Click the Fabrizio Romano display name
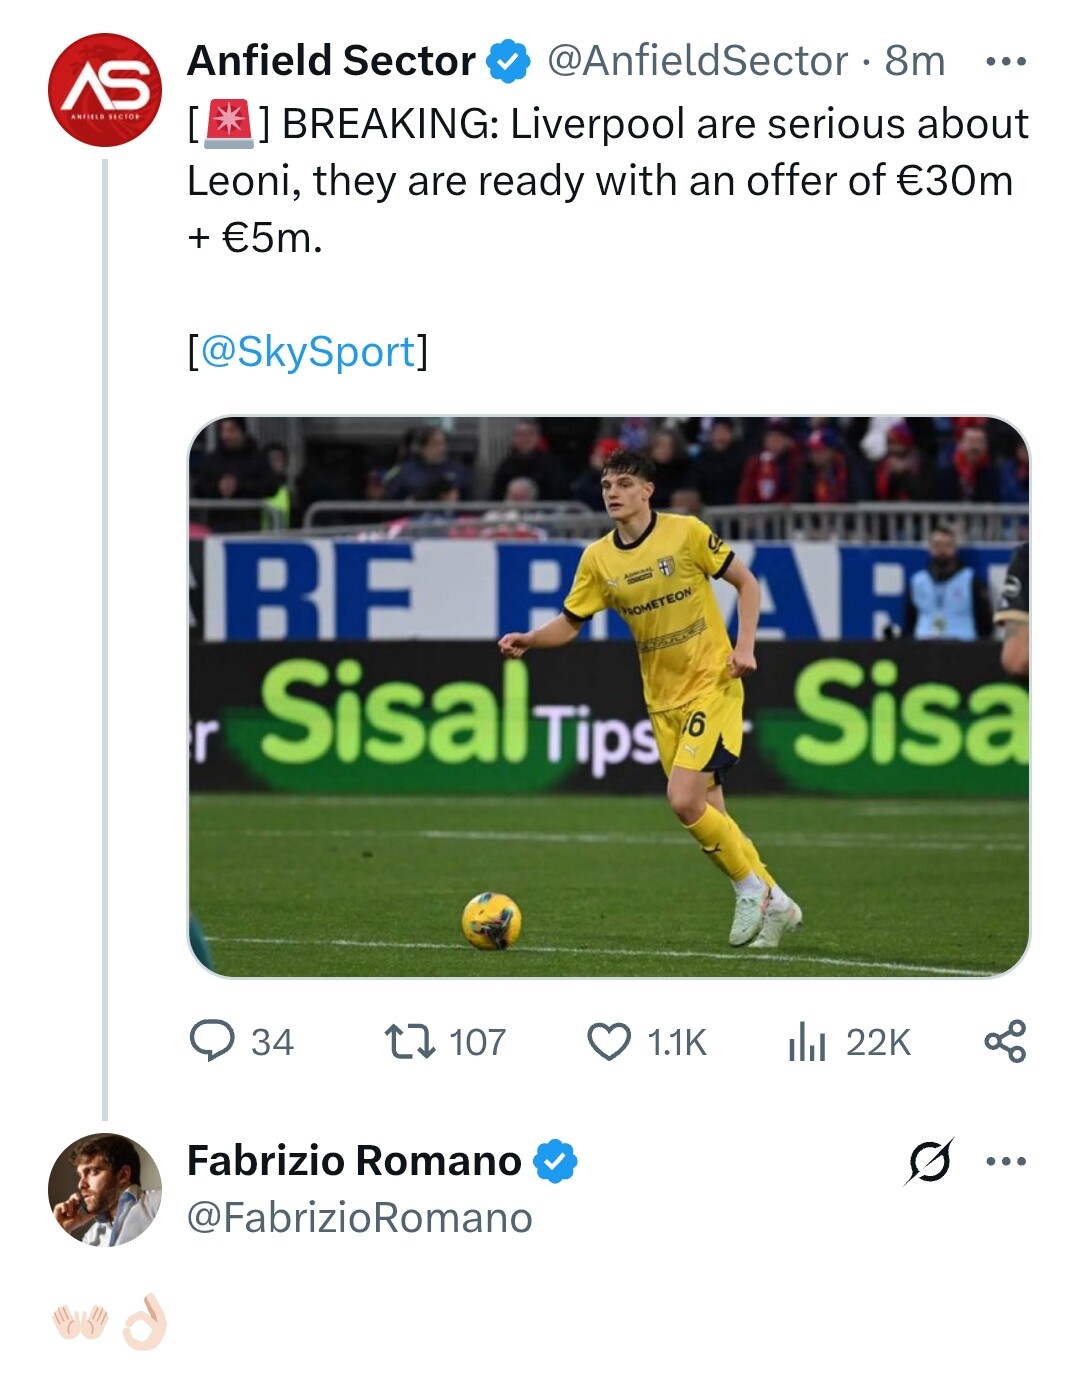The height and width of the screenshot is (1384, 1080). [x=354, y=1161]
